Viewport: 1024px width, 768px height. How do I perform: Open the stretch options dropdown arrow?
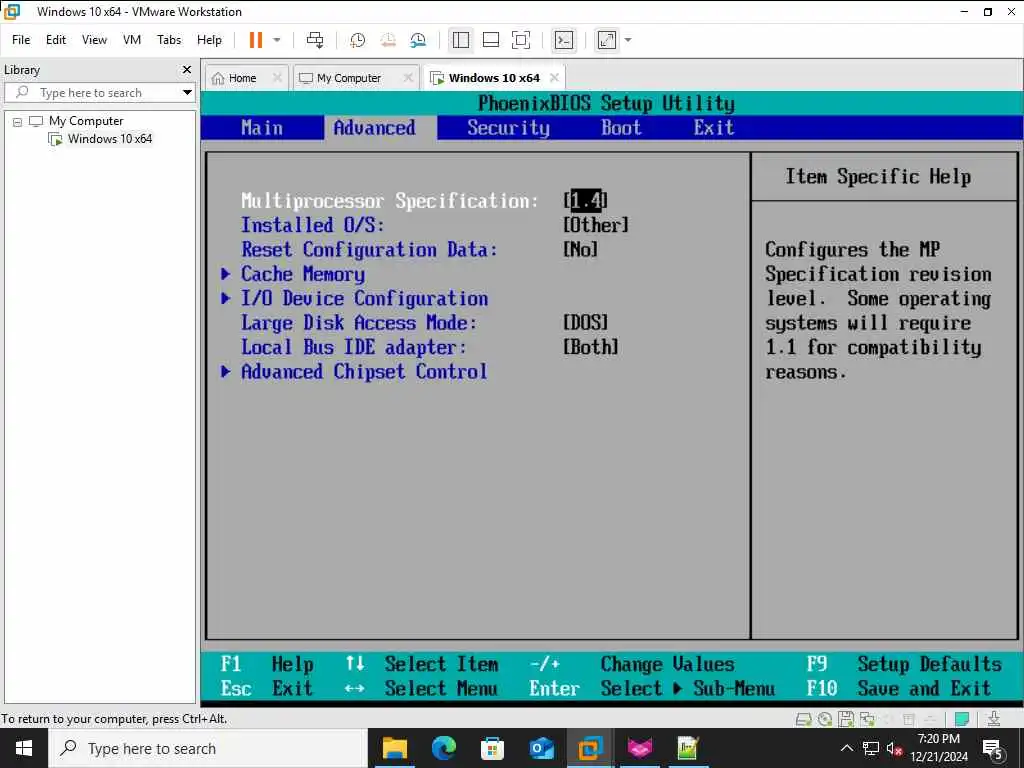click(628, 40)
